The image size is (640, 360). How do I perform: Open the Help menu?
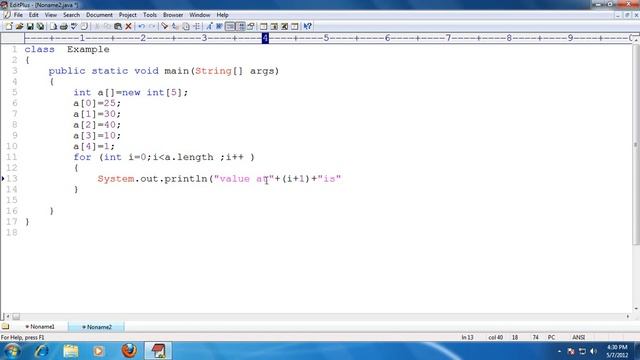pyautogui.click(x=222, y=15)
